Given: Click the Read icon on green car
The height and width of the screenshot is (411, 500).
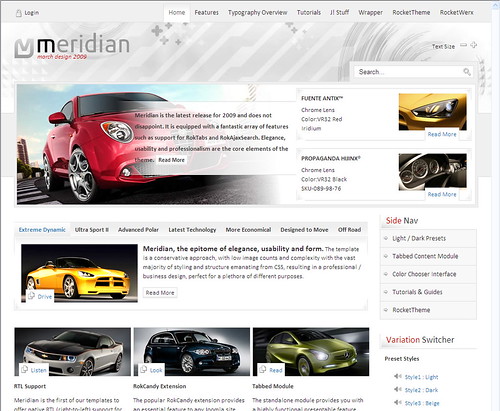Looking at the screenshot, I should click(263, 369).
